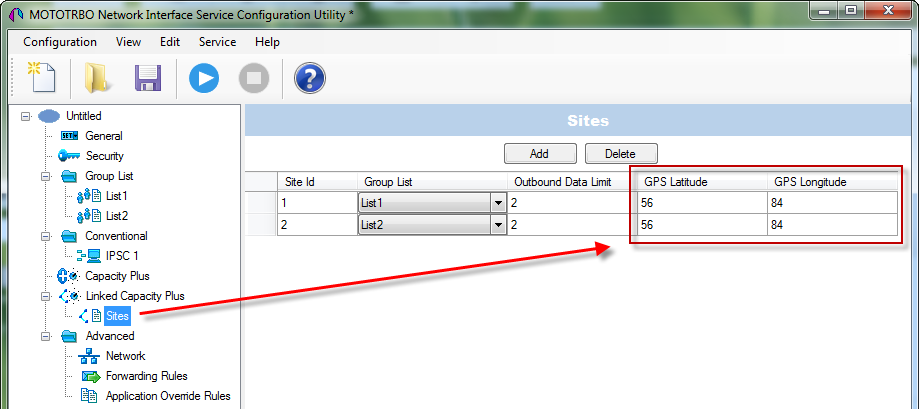The height and width of the screenshot is (409, 919).
Task: Save configuration using floppy disk icon
Action: click(x=148, y=78)
